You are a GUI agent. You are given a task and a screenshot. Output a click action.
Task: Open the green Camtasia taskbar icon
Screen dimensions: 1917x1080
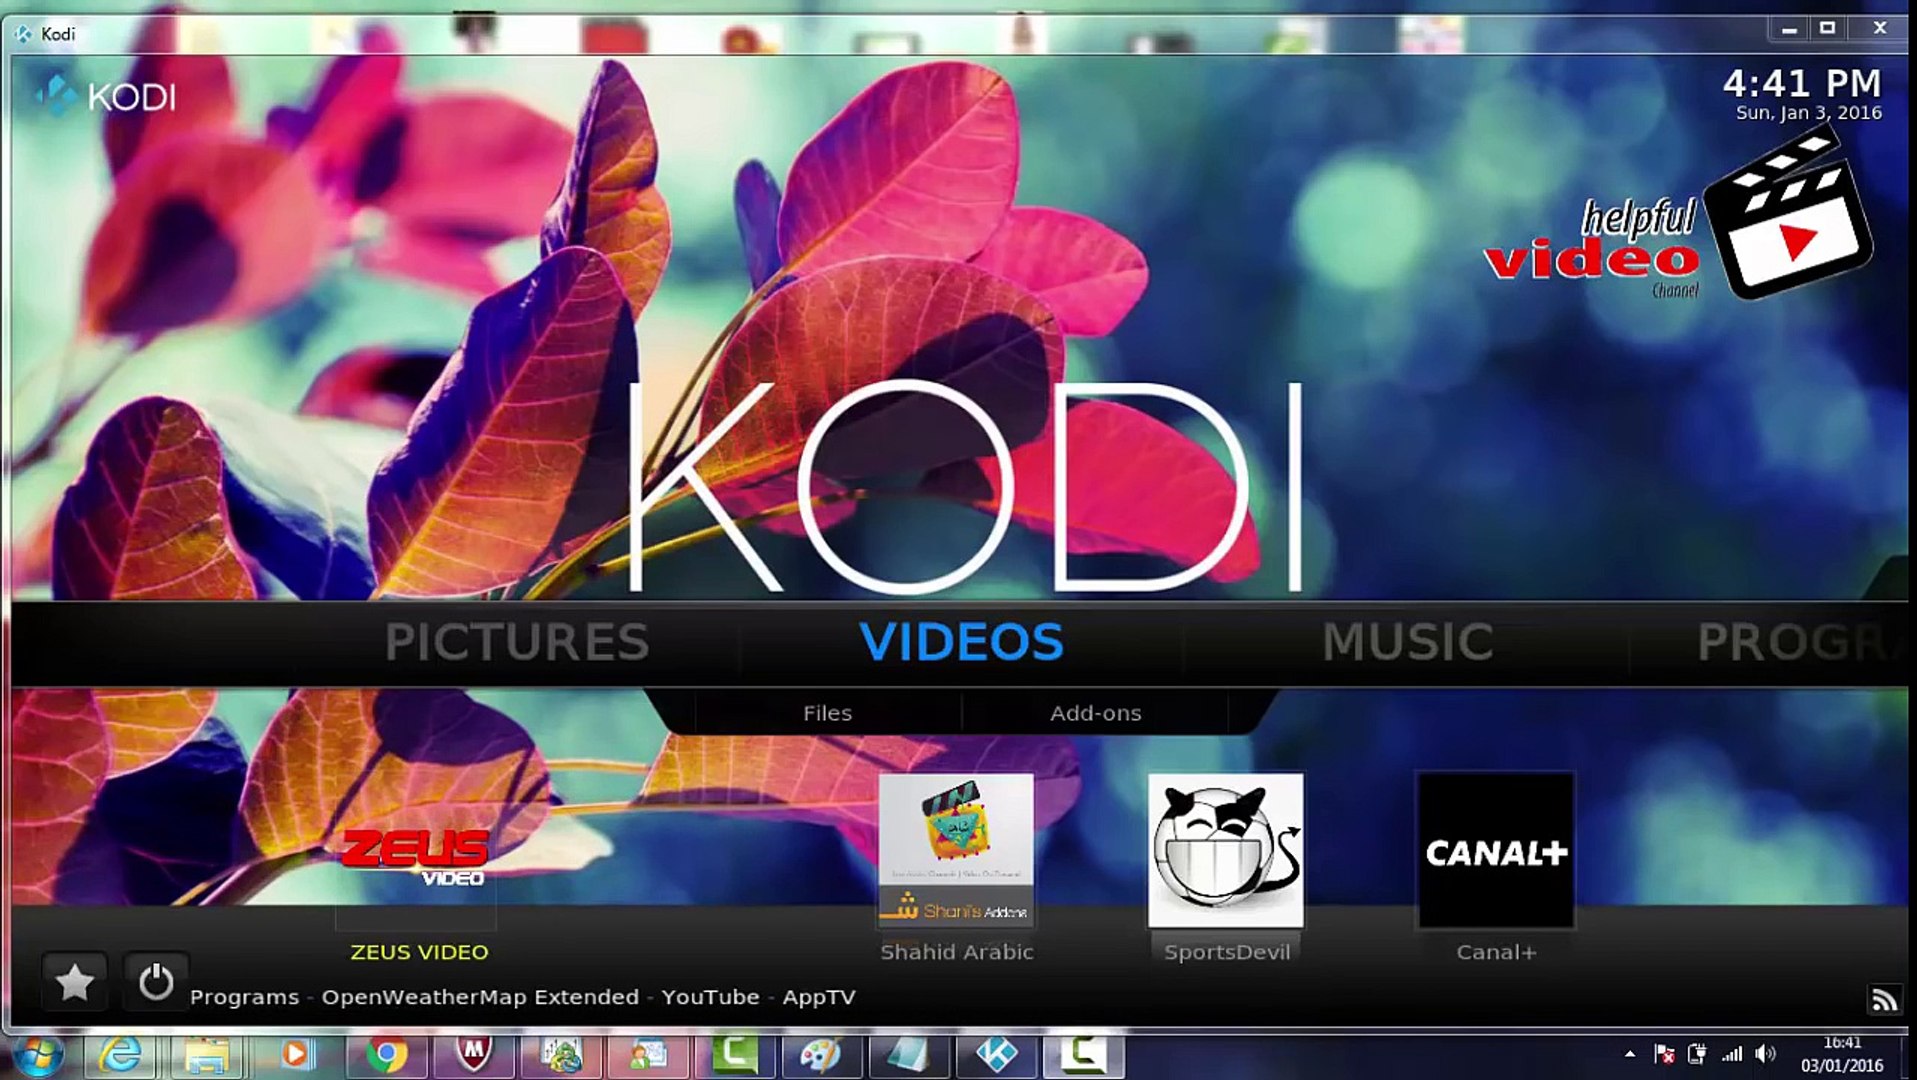tap(734, 1056)
